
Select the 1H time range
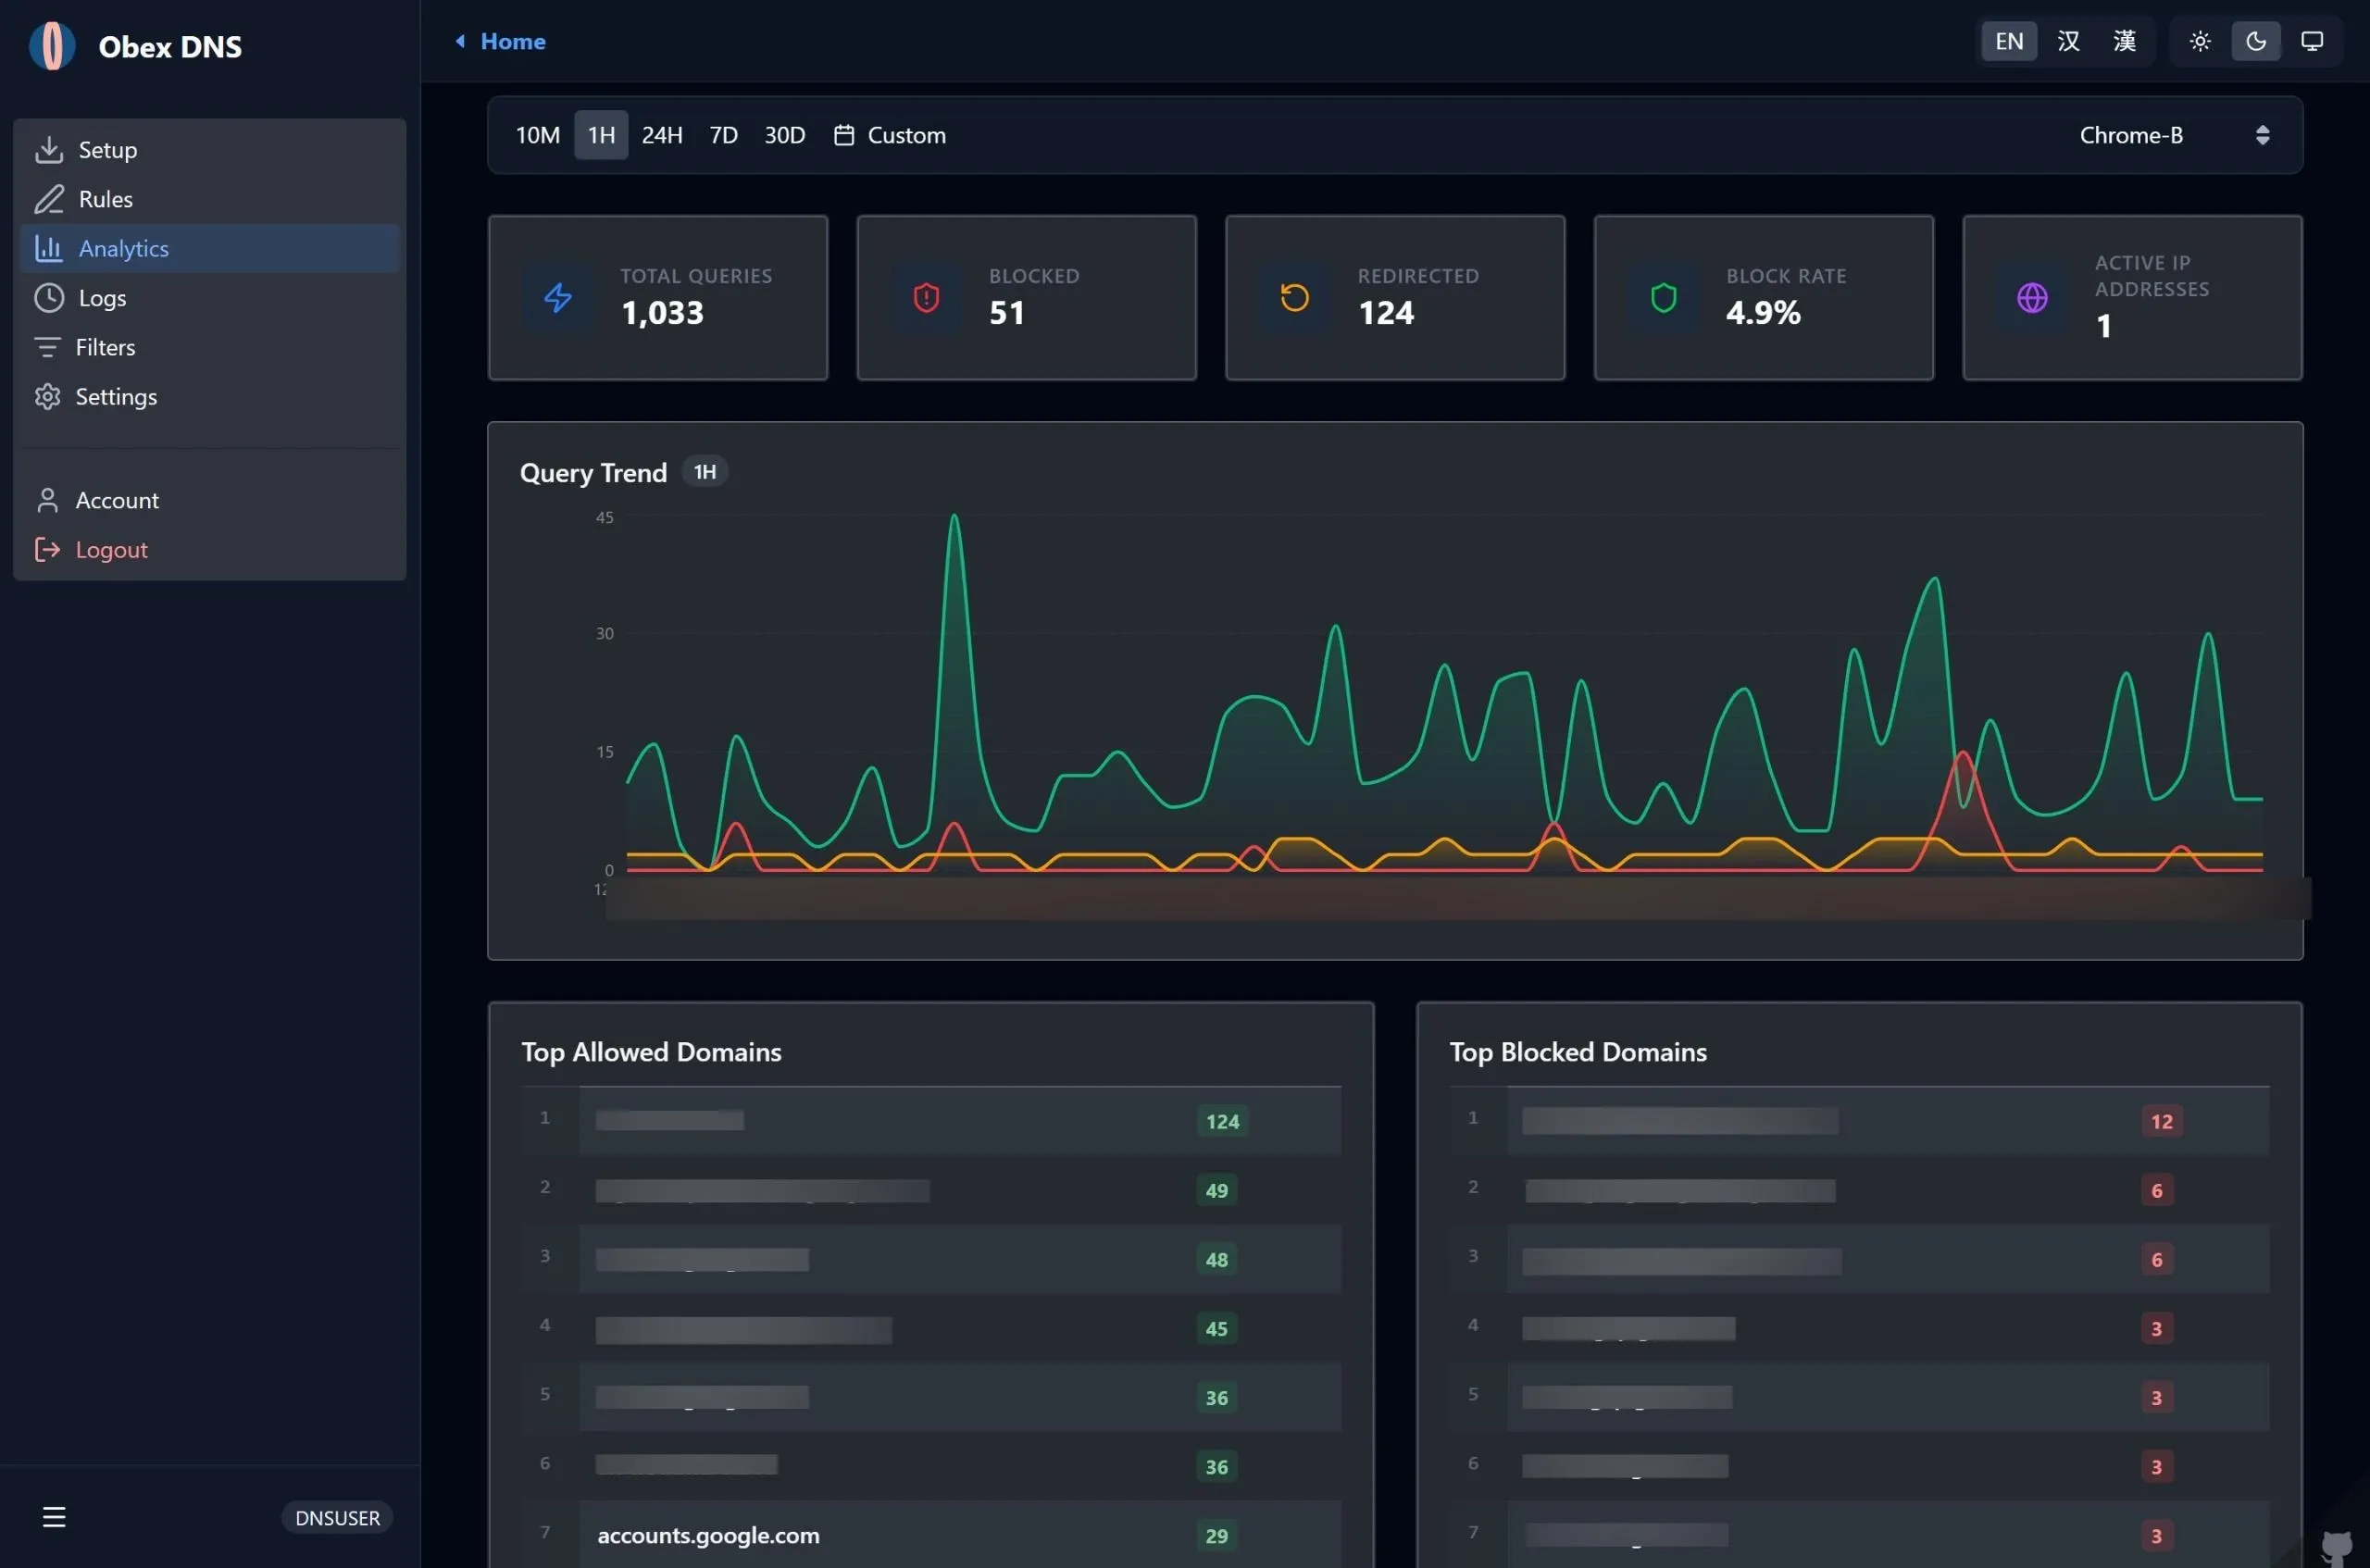[x=601, y=135]
